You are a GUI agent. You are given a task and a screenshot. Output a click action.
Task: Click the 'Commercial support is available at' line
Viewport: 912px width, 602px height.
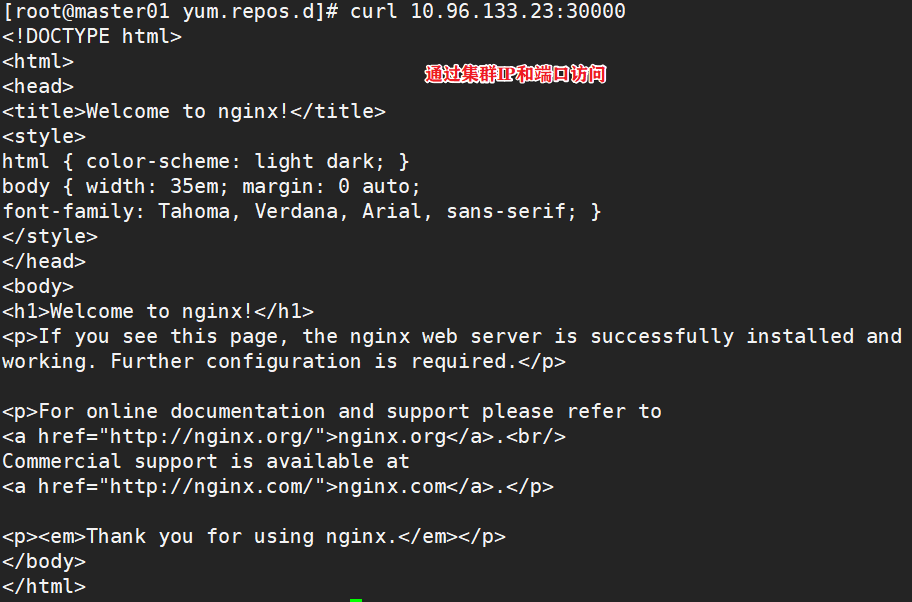[206, 462]
